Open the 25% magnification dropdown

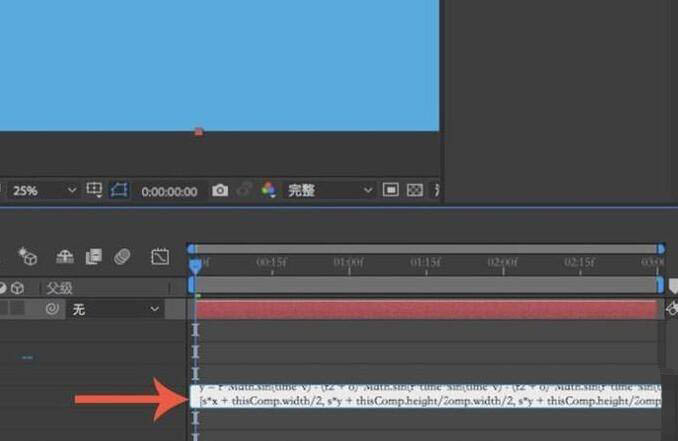(x=43, y=190)
